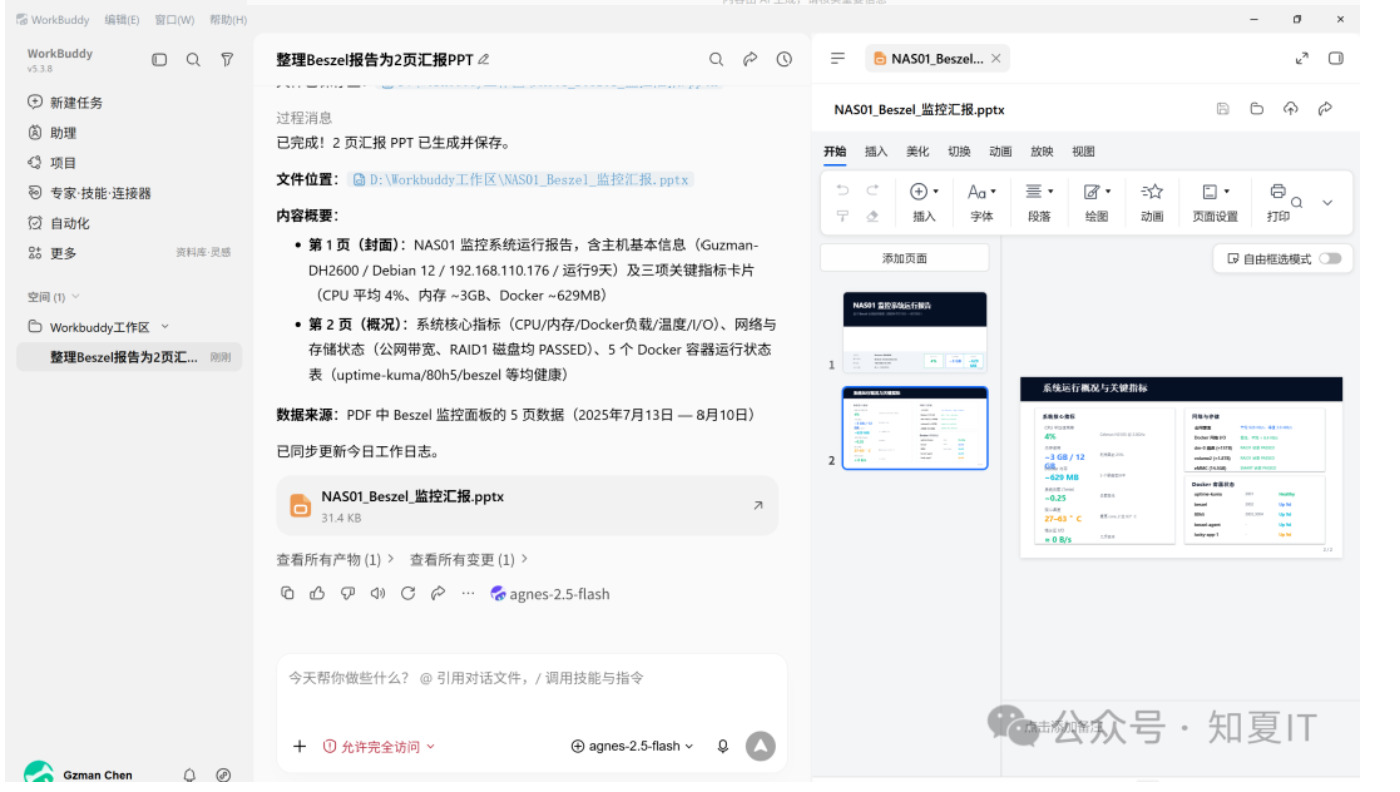1400x792 pixels.
Task: Copy the assistant reply
Action: pyautogui.click(x=288, y=593)
